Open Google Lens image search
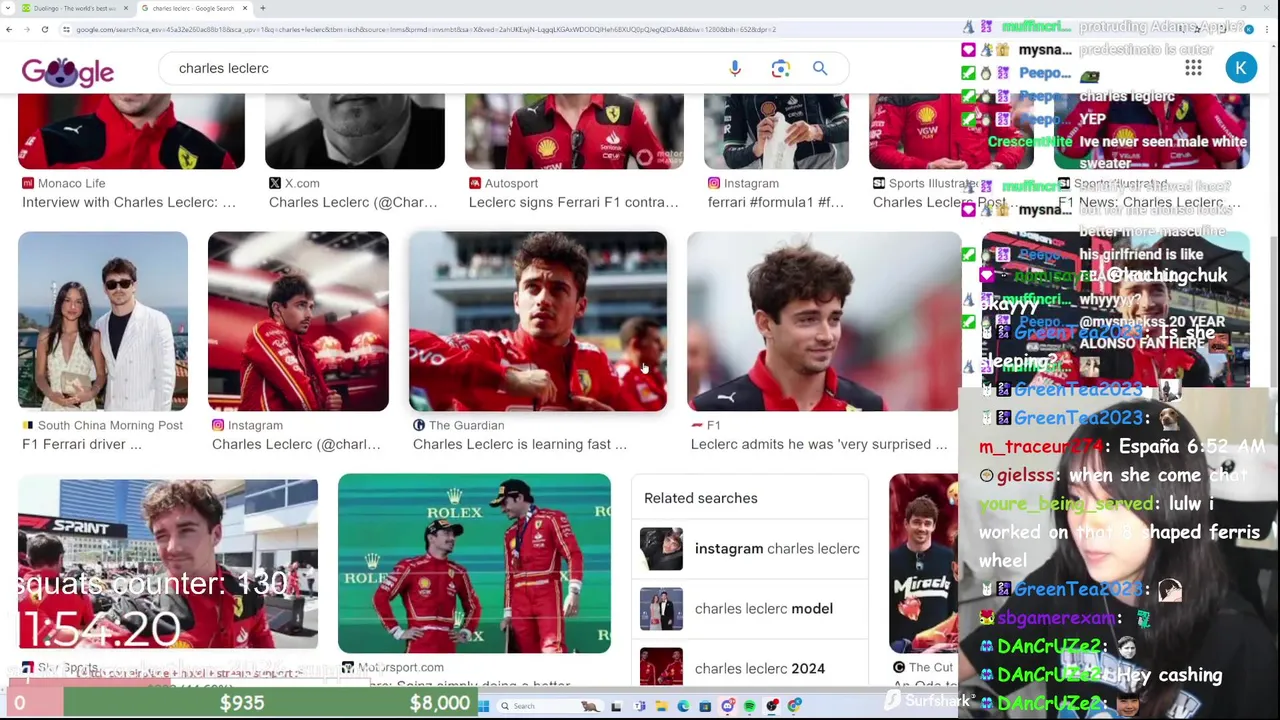This screenshot has width=1280, height=720. 780,68
